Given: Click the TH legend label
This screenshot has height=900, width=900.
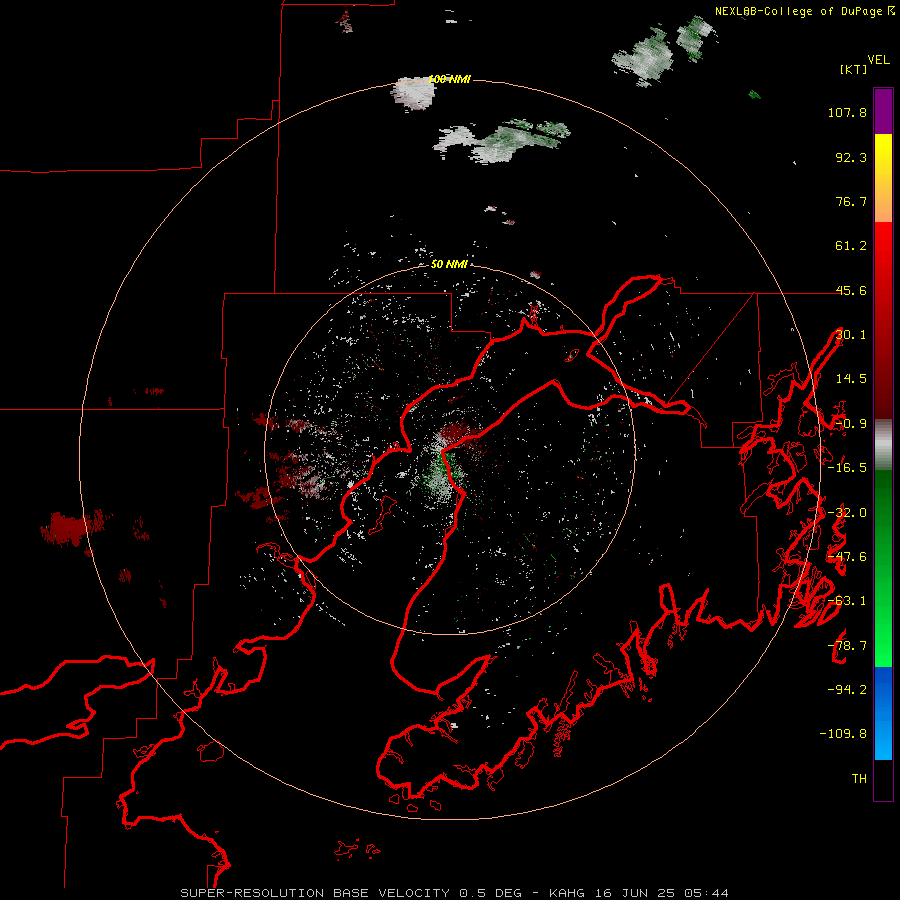Looking at the screenshot, I should point(859,779).
